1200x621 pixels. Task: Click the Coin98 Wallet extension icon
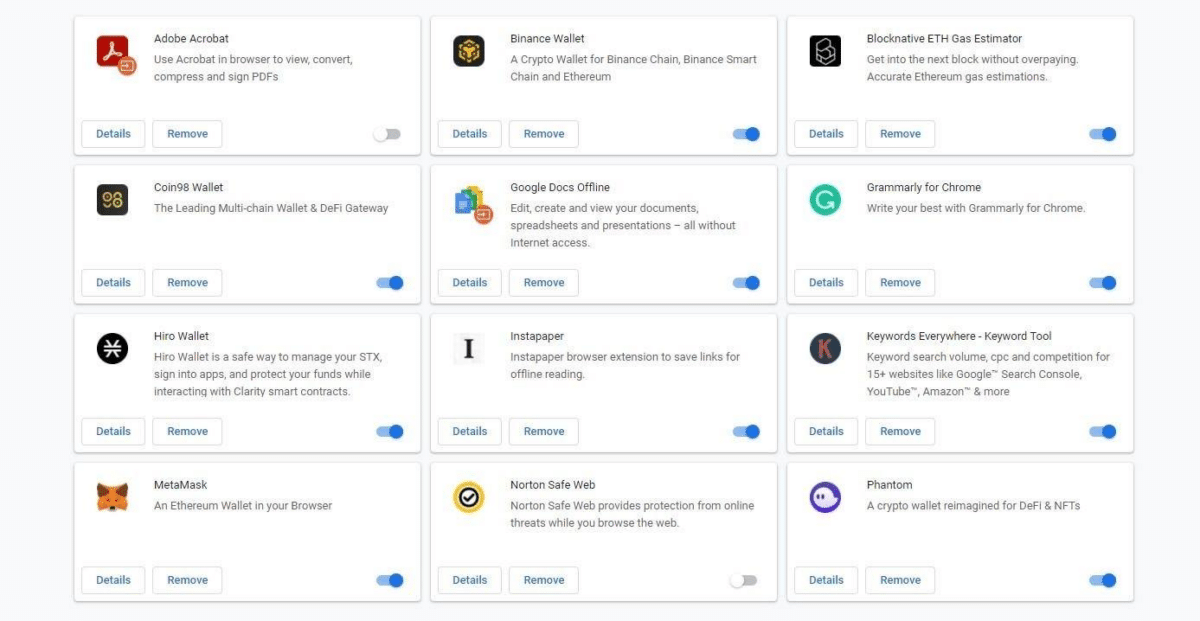[112, 200]
